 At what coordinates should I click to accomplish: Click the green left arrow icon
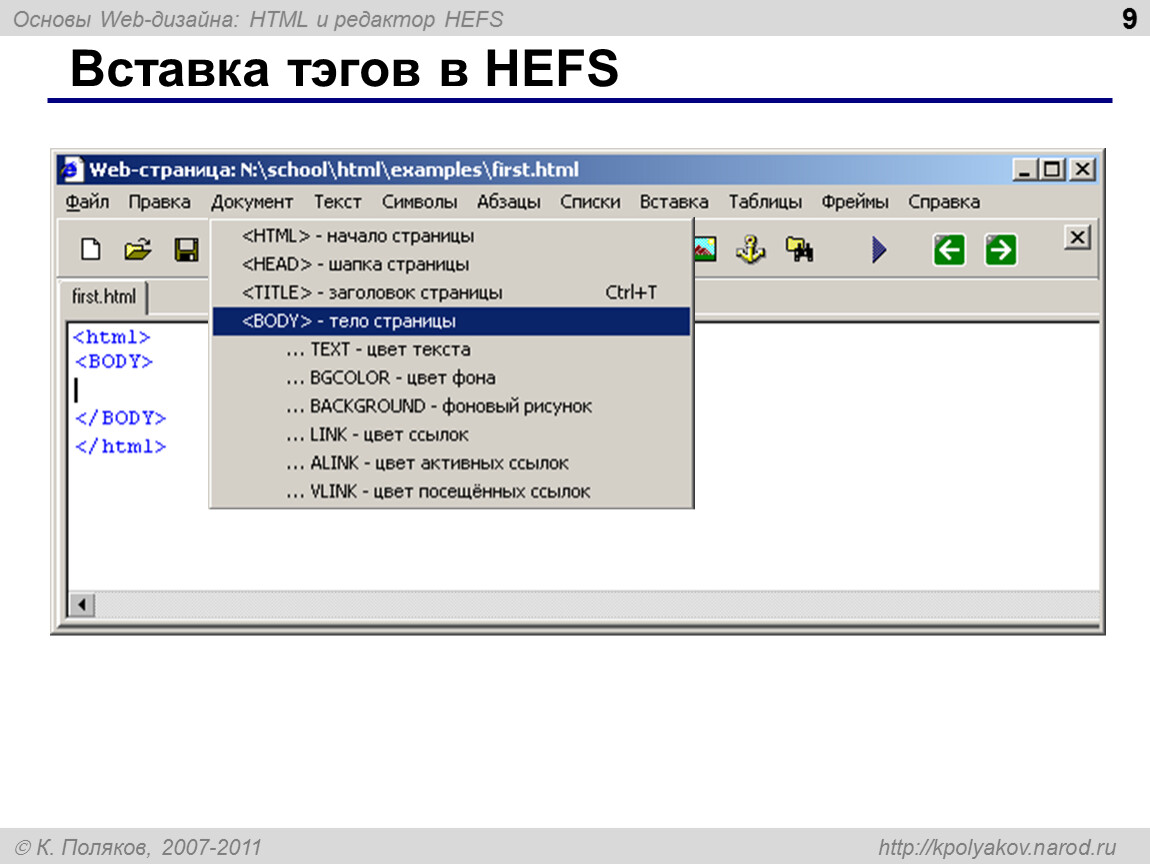[x=949, y=250]
